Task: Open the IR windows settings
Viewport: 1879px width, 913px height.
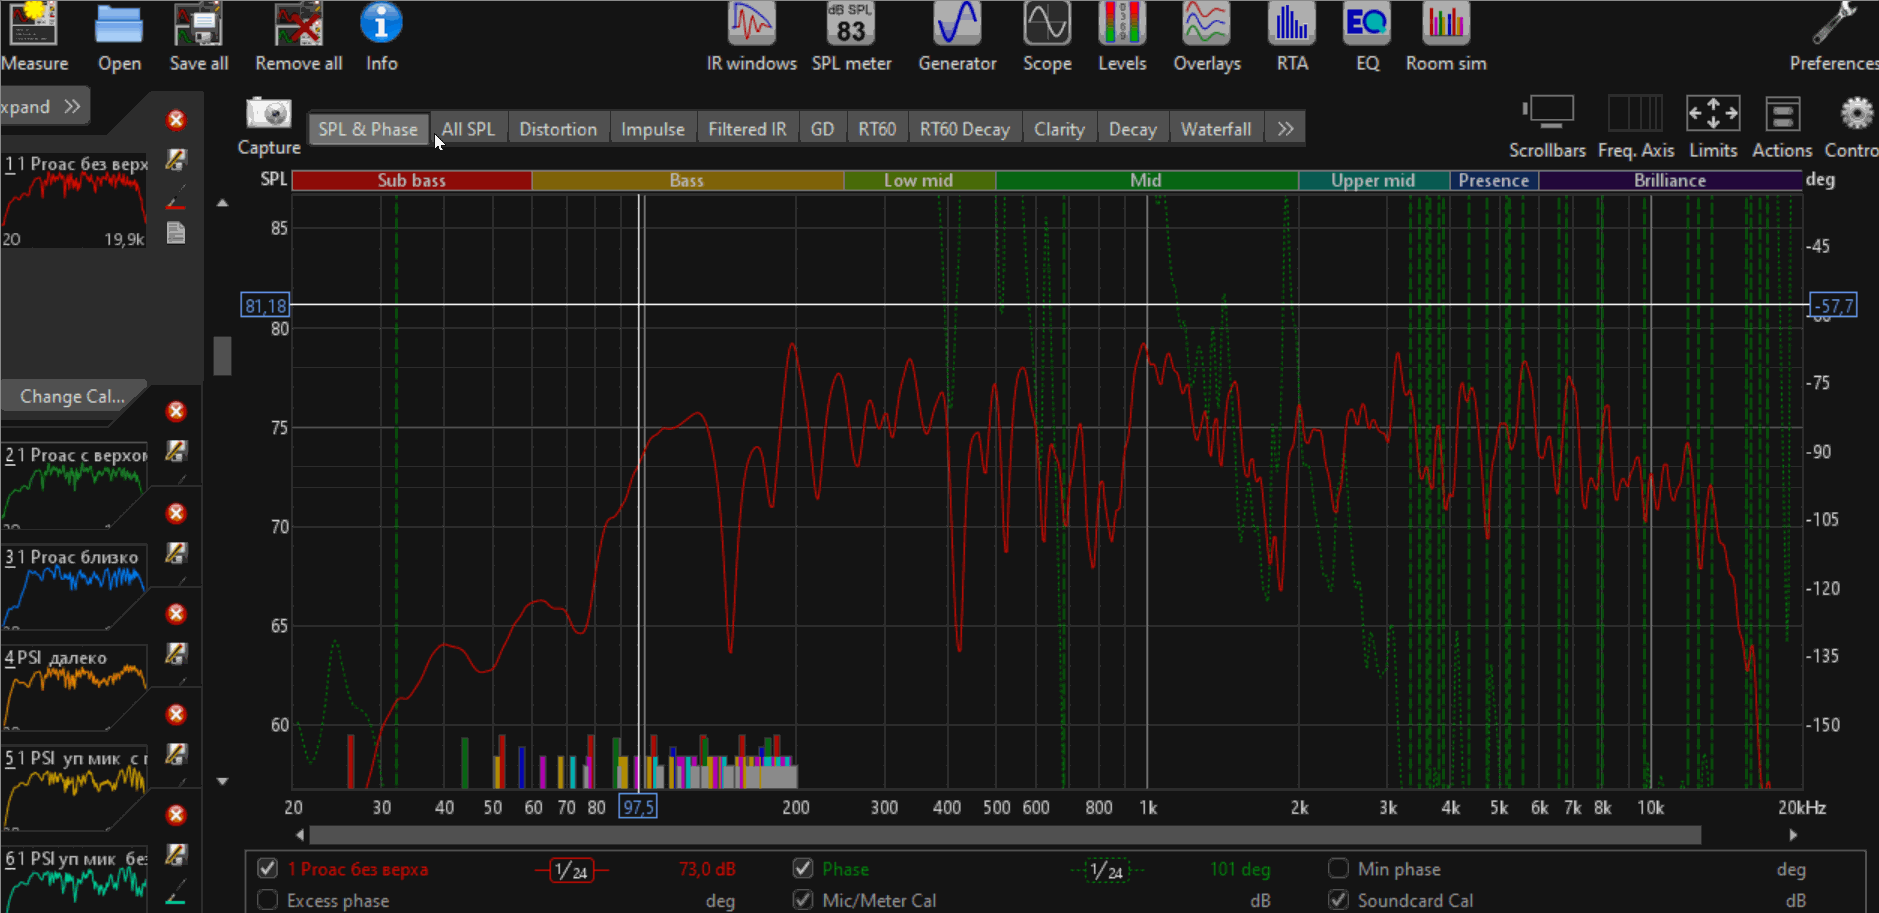Action: [x=751, y=38]
